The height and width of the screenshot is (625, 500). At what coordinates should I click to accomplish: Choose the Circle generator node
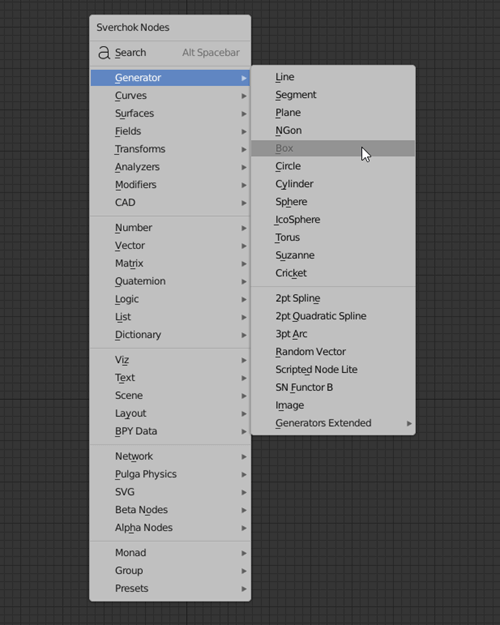tap(333, 166)
